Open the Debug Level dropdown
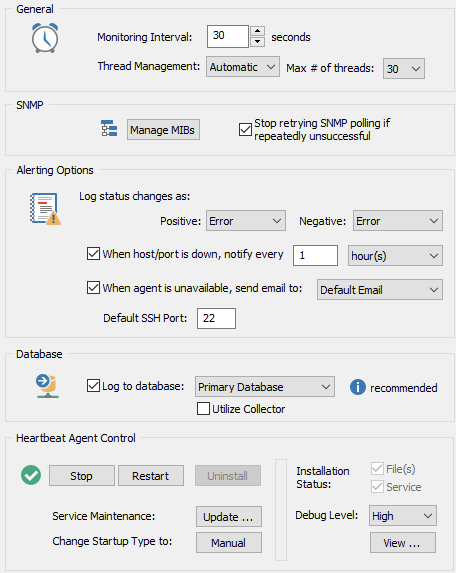 point(403,516)
